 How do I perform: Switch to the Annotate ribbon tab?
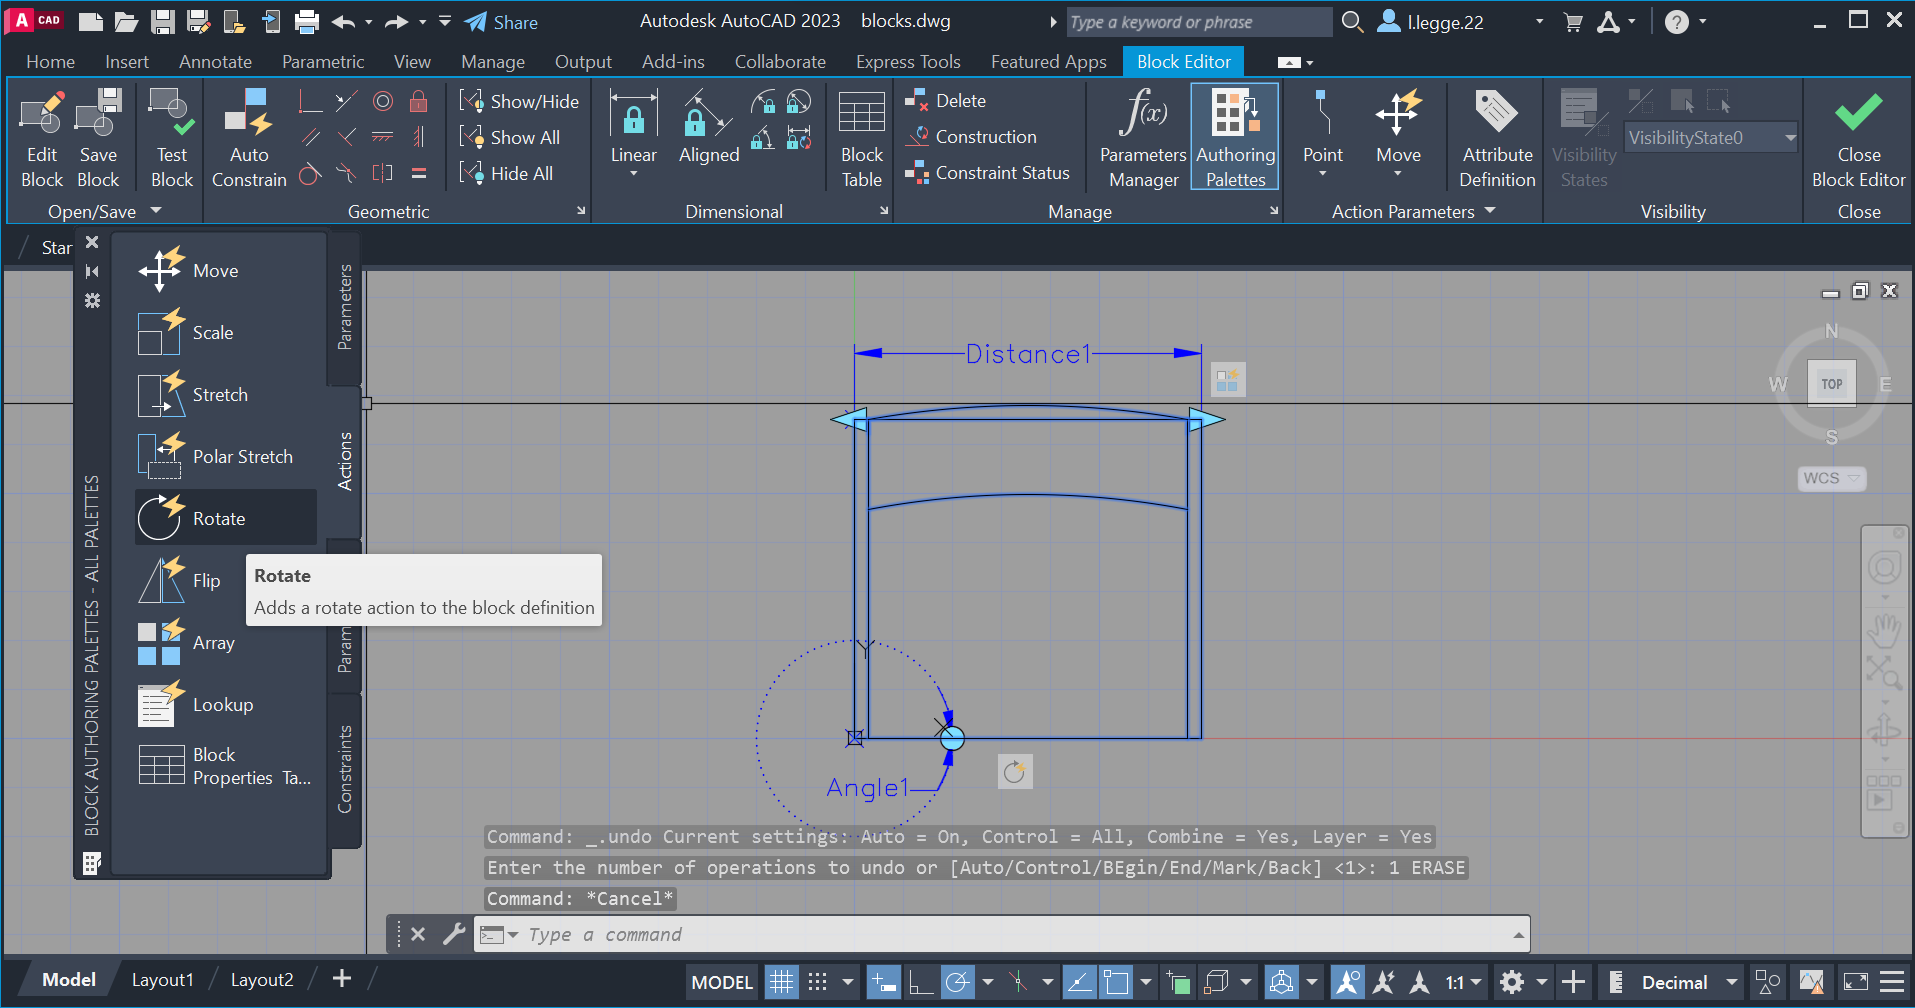tap(215, 61)
